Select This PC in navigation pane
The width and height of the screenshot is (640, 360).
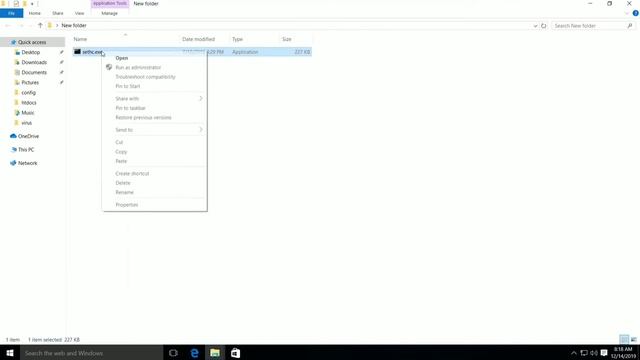click(26, 149)
